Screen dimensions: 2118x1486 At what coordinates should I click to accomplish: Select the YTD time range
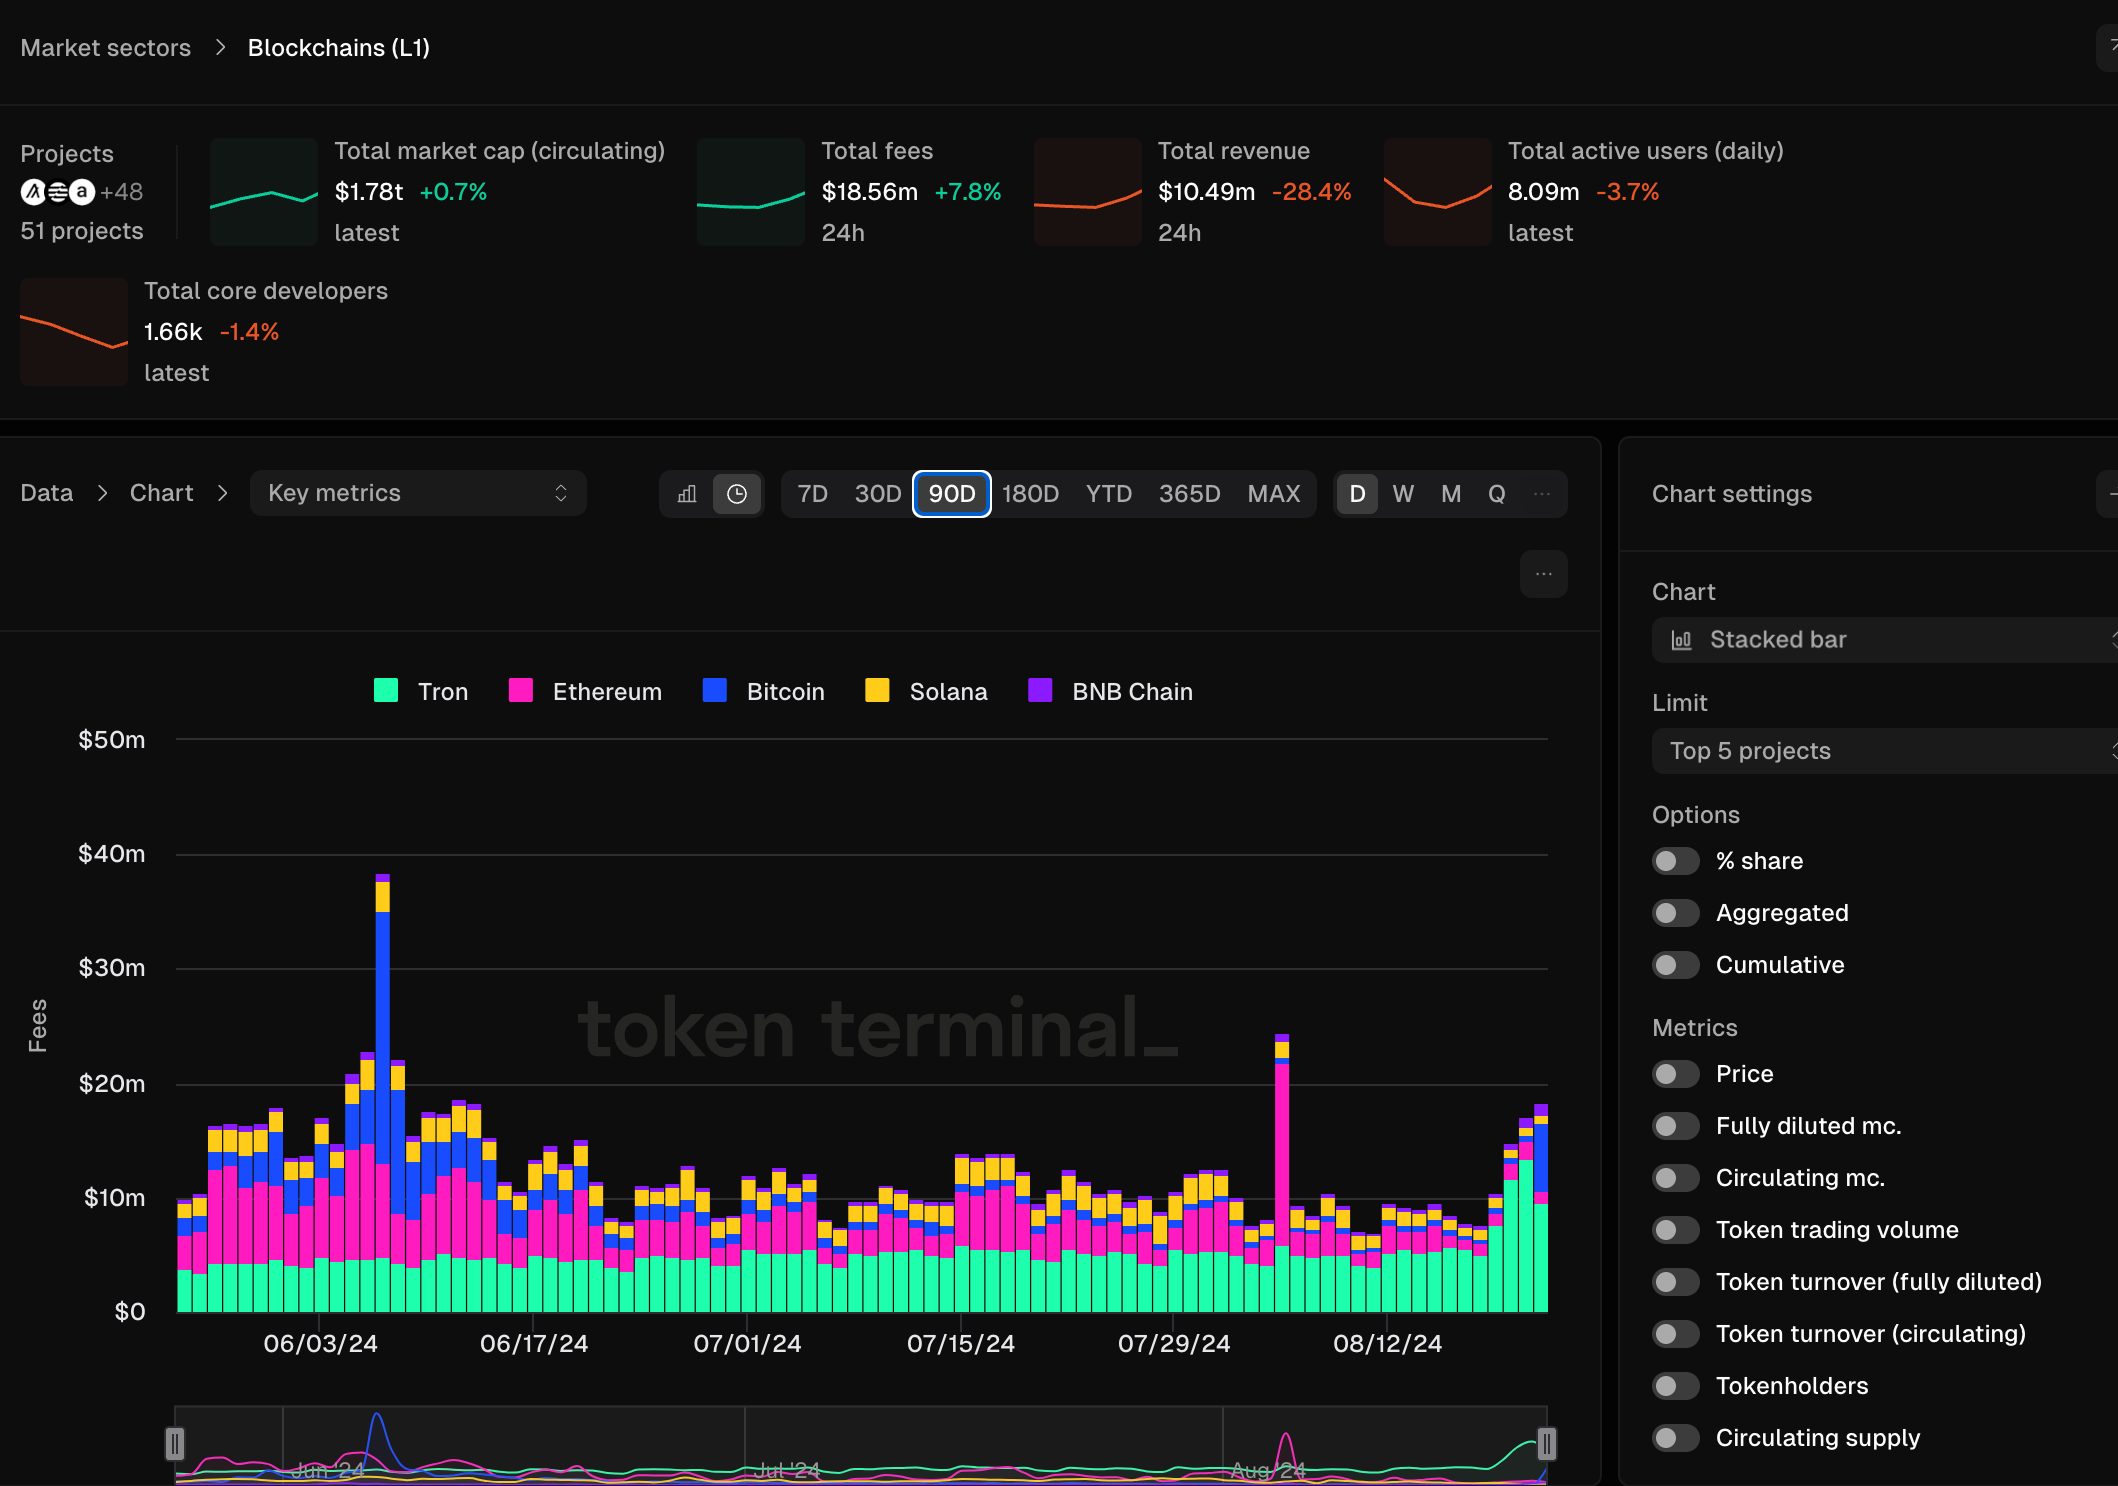(1108, 494)
